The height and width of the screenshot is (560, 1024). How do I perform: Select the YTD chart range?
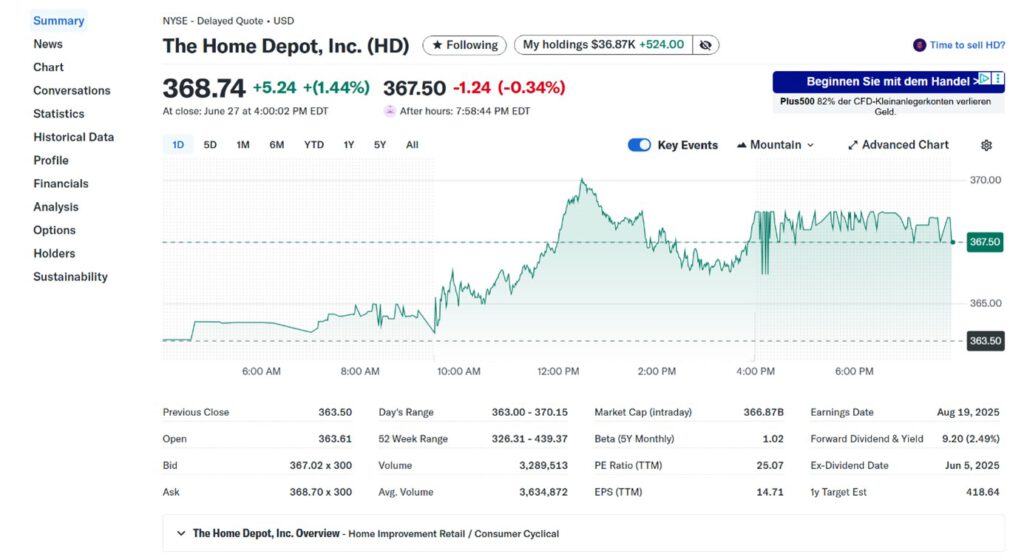313,145
